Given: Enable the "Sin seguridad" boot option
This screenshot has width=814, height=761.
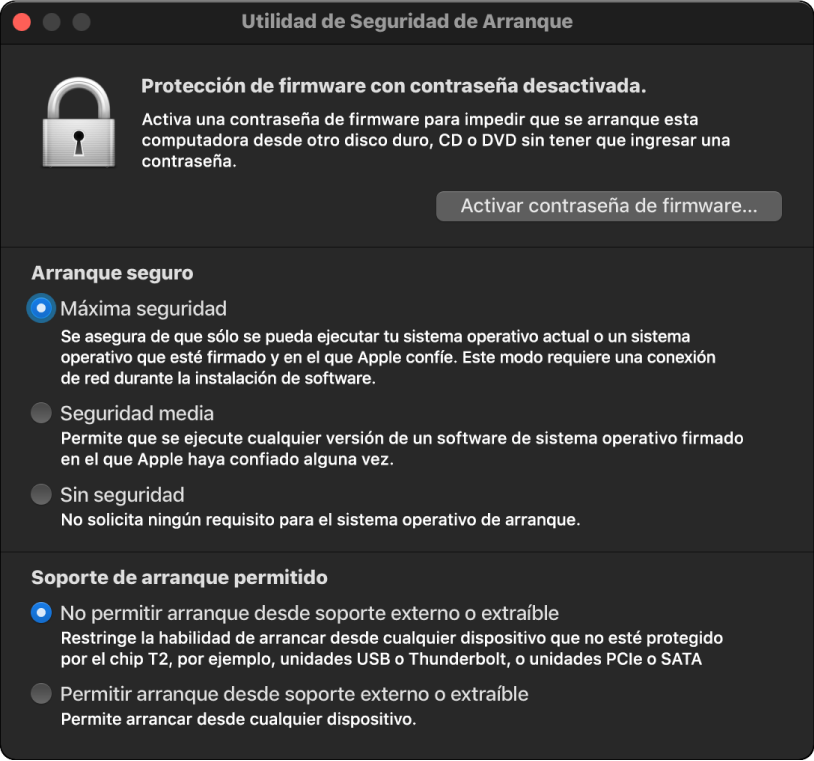Looking at the screenshot, I should 40,494.
